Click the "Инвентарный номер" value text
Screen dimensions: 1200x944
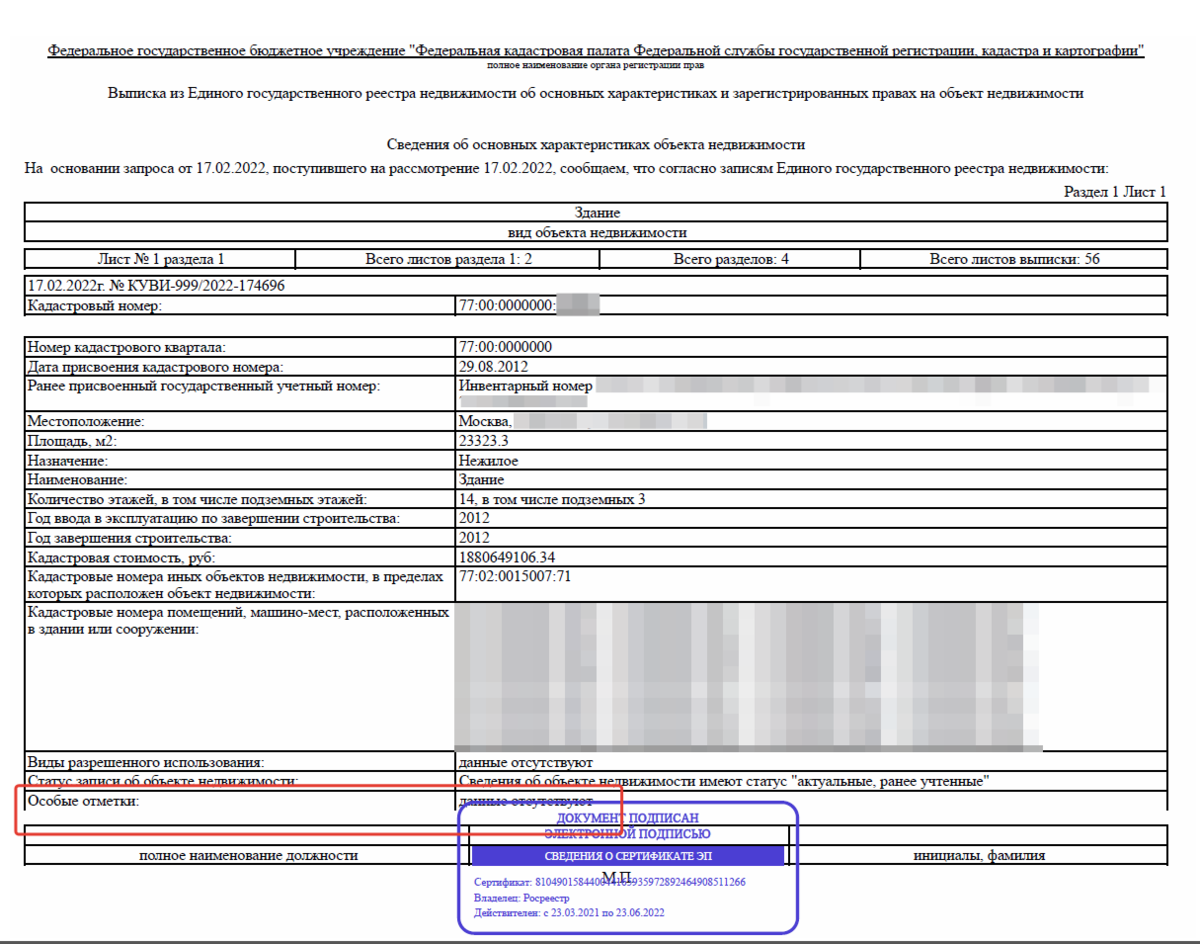pos(526,386)
